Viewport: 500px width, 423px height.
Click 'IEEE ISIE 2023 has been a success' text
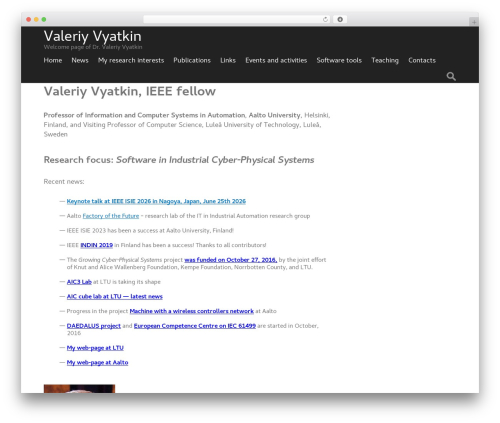point(150,231)
